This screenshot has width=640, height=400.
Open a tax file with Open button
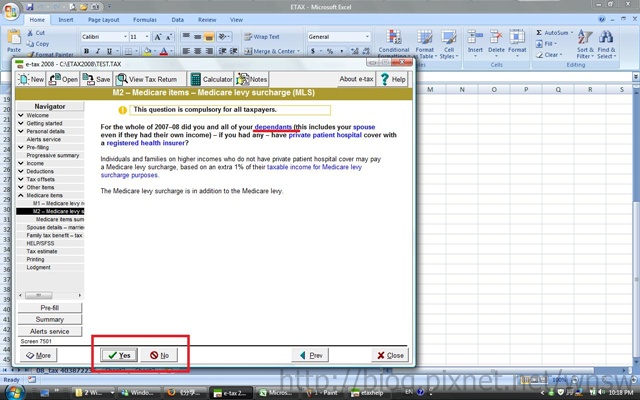pyautogui.click(x=63, y=79)
